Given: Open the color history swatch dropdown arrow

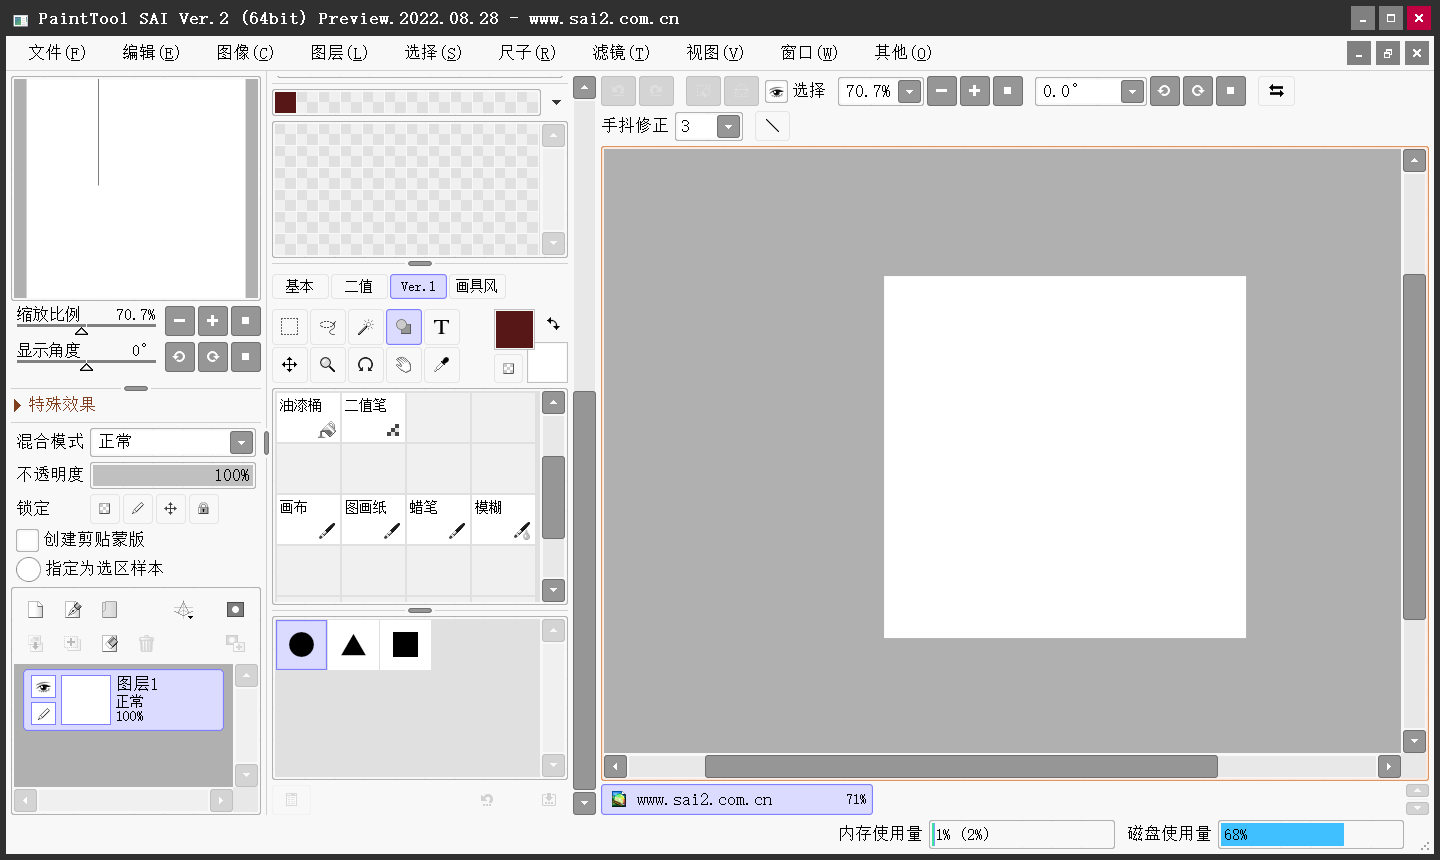Looking at the screenshot, I should click(x=556, y=102).
